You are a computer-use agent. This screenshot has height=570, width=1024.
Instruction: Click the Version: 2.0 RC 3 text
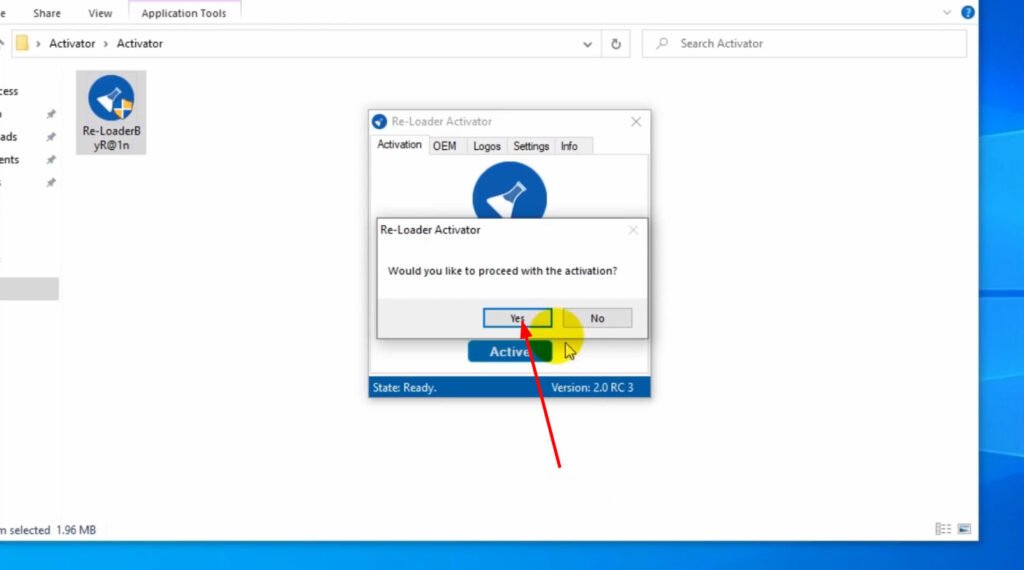point(592,388)
